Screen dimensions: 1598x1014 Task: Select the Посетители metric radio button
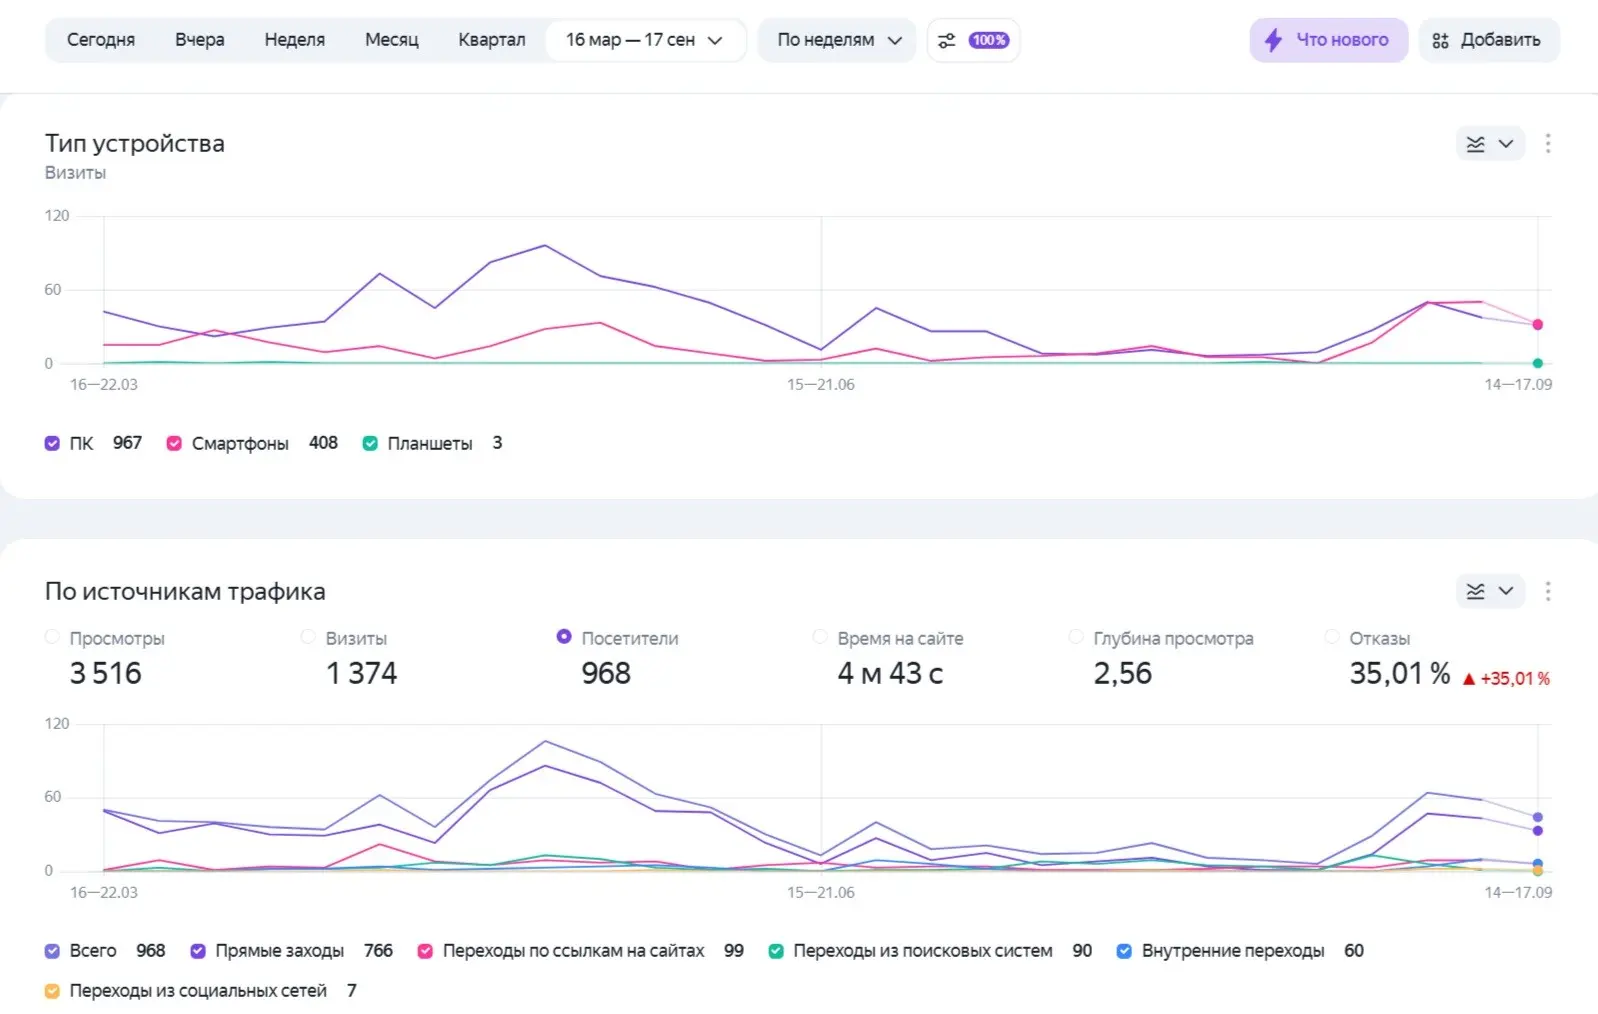click(x=564, y=637)
